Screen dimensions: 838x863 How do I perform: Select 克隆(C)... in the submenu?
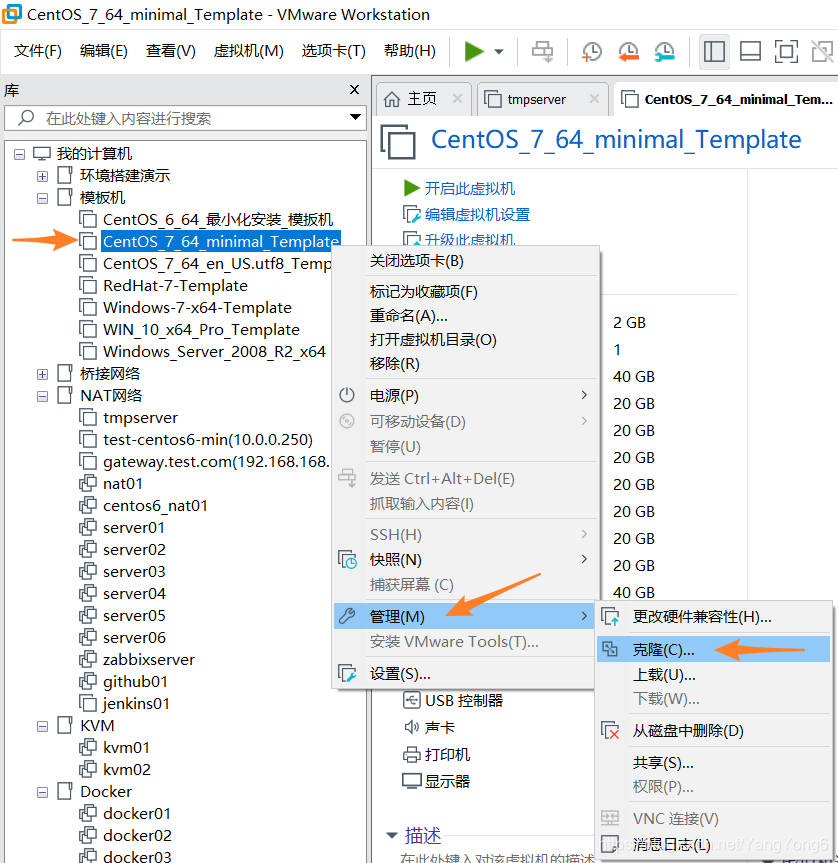713,649
